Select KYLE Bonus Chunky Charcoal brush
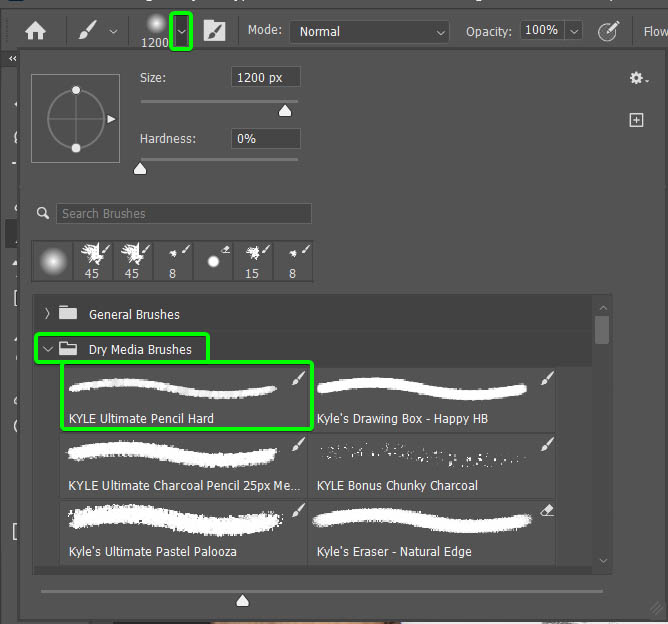This screenshot has width=668, height=624. (432, 466)
